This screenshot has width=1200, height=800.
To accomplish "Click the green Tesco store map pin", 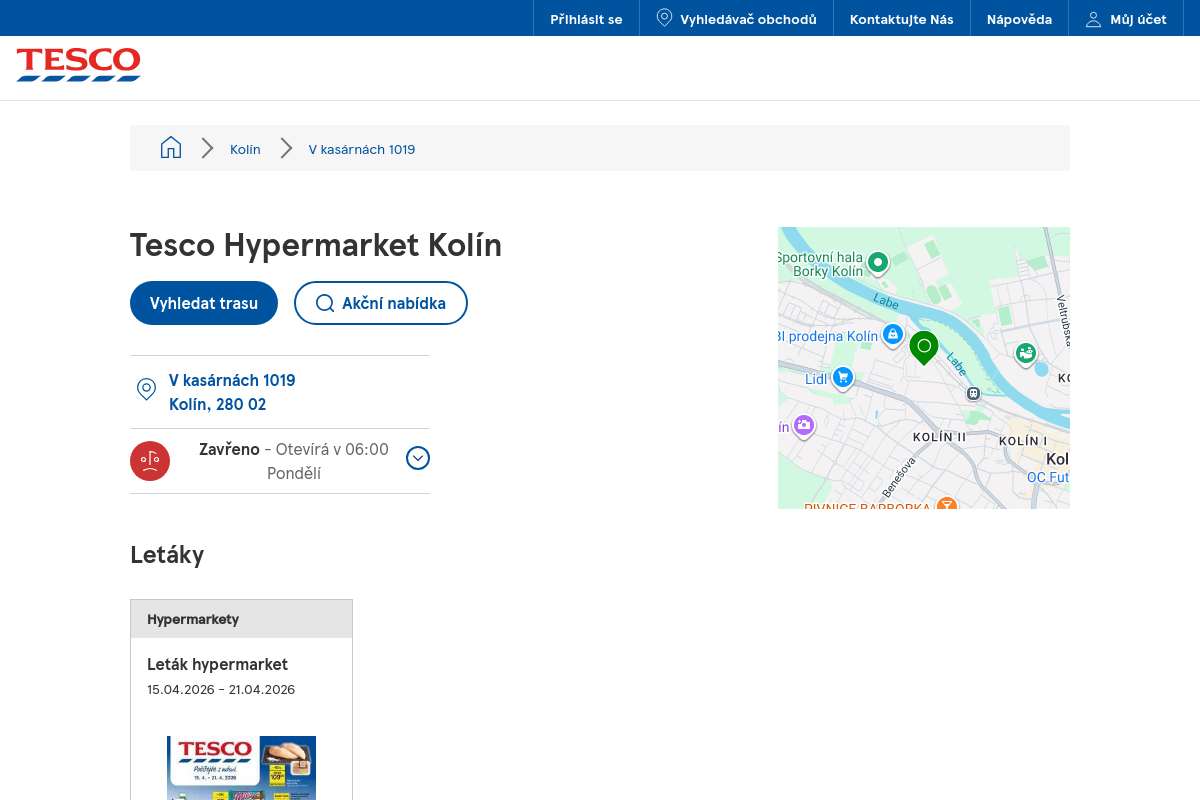I will (924, 346).
